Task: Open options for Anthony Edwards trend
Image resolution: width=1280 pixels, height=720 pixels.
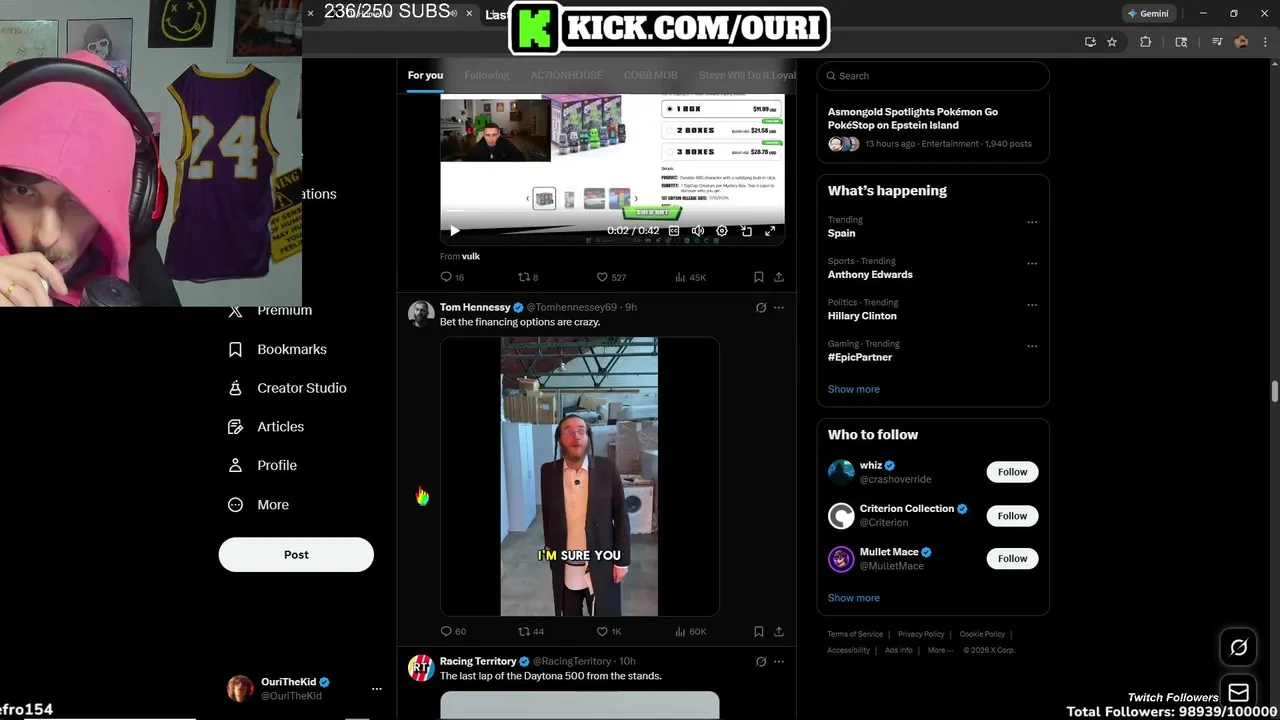Action: click(x=1032, y=264)
